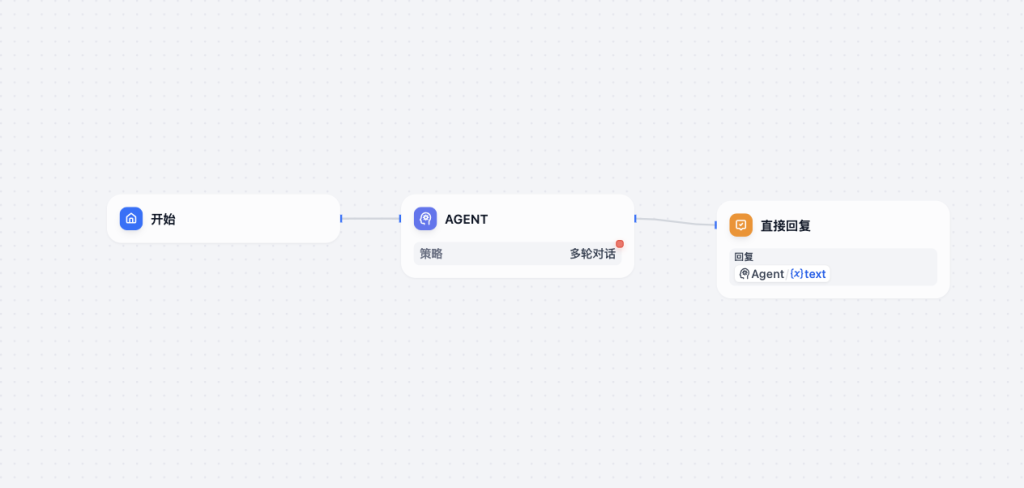Click the {x} variable icon beside text

tap(796, 274)
